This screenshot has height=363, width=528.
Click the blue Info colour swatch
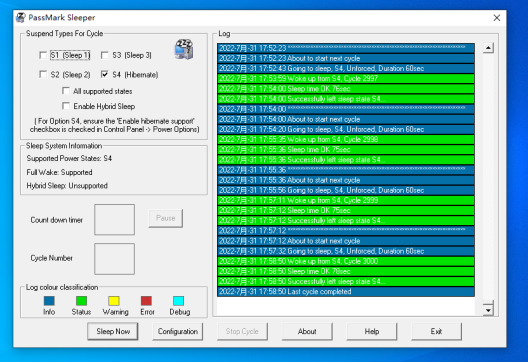coord(49,301)
